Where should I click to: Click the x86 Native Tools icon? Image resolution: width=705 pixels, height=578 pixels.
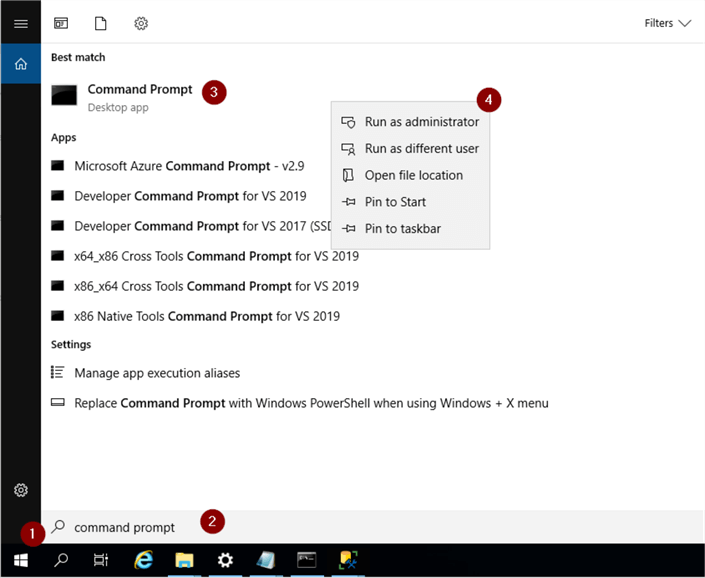click(x=58, y=316)
